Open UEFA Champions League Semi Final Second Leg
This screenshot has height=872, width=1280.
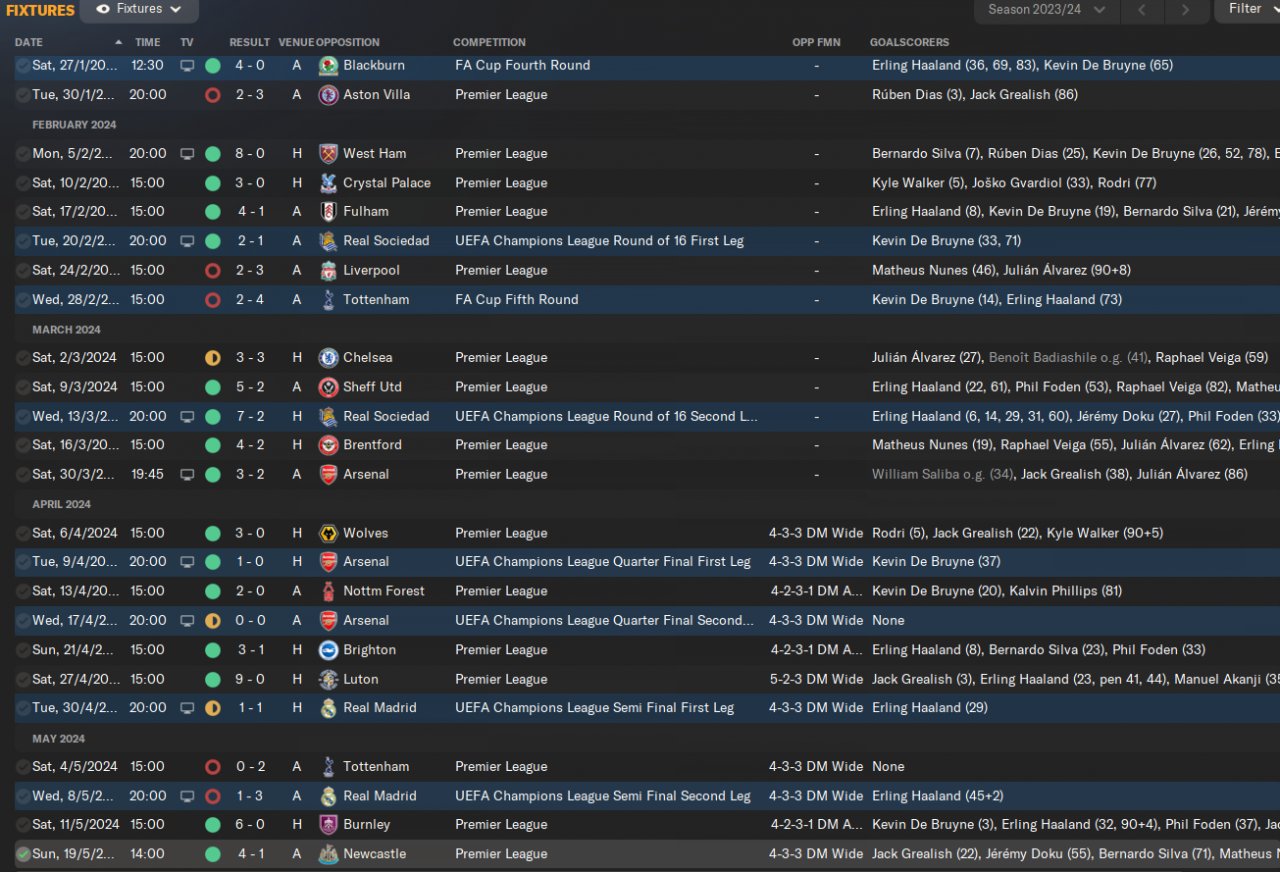coord(603,796)
